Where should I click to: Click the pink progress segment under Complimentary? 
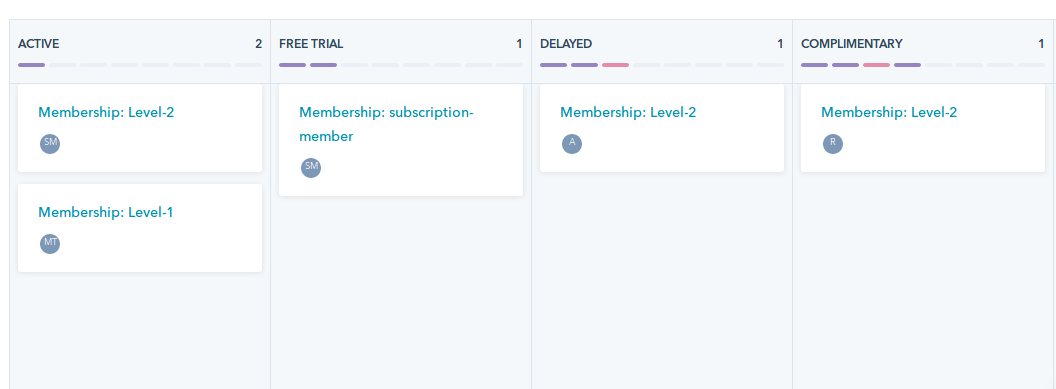pos(876,65)
